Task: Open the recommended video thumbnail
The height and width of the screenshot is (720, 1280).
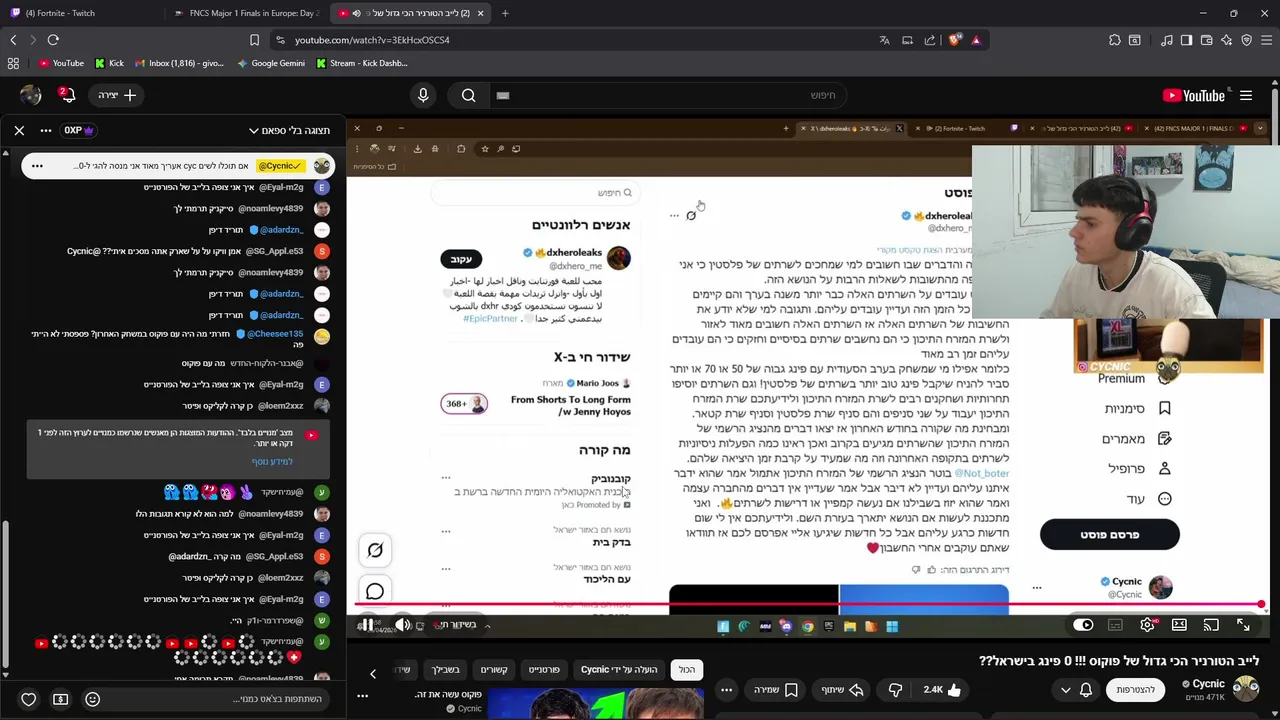Action: [595, 703]
